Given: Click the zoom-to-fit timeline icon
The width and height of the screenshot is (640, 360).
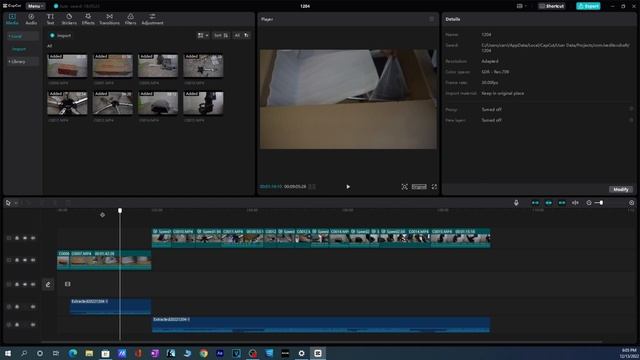Looking at the screenshot, I should pos(631,203).
